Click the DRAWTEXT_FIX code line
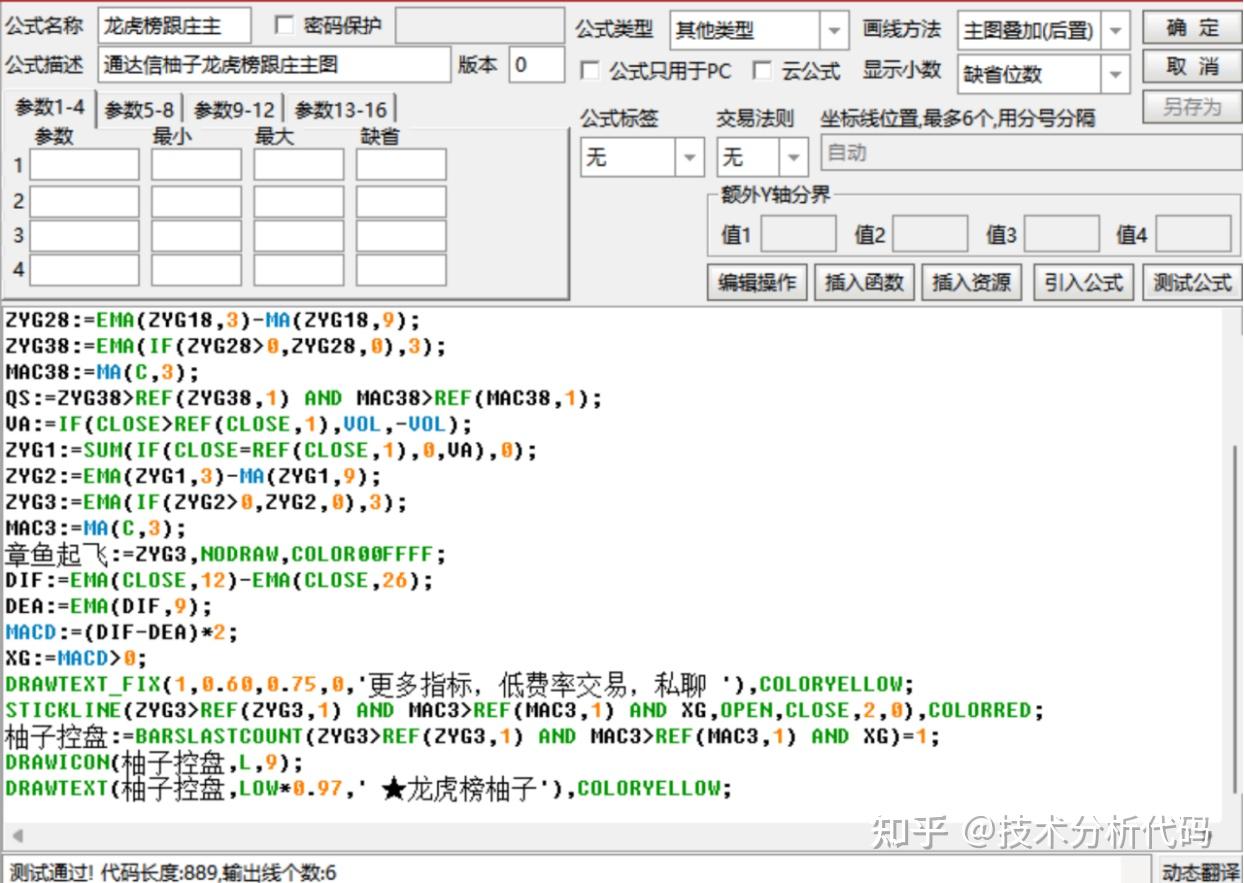This screenshot has width=1244, height=883. point(460,684)
